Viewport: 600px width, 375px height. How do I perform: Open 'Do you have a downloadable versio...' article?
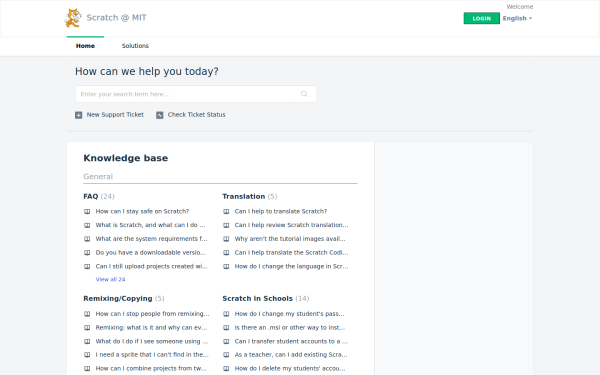click(x=151, y=253)
